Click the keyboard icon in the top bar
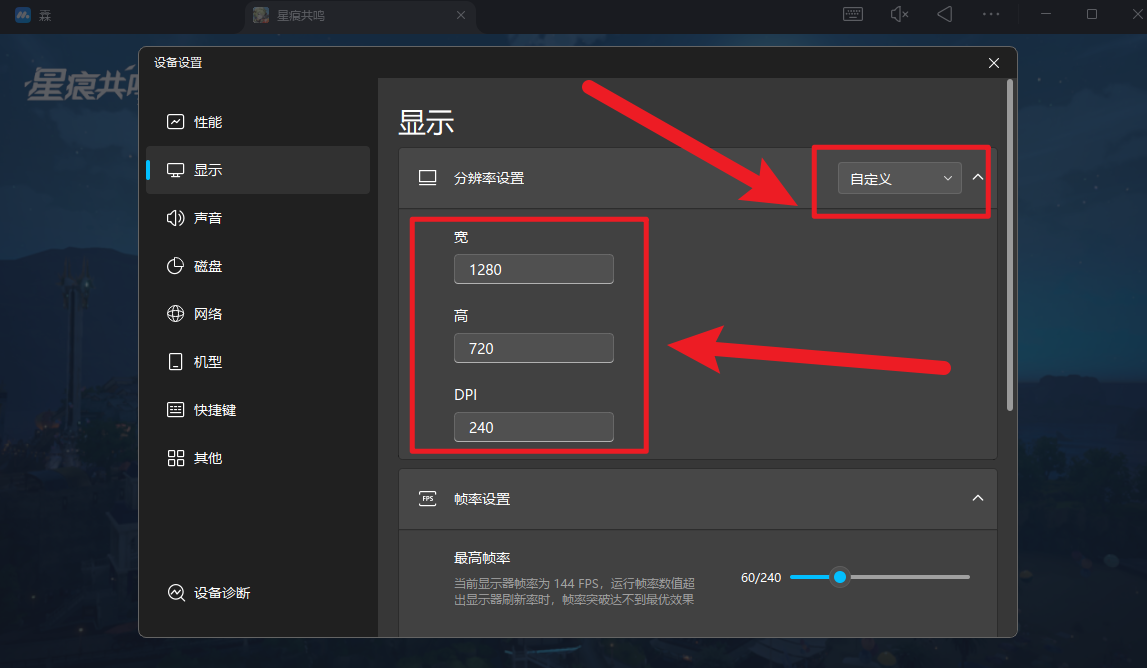 [853, 14]
